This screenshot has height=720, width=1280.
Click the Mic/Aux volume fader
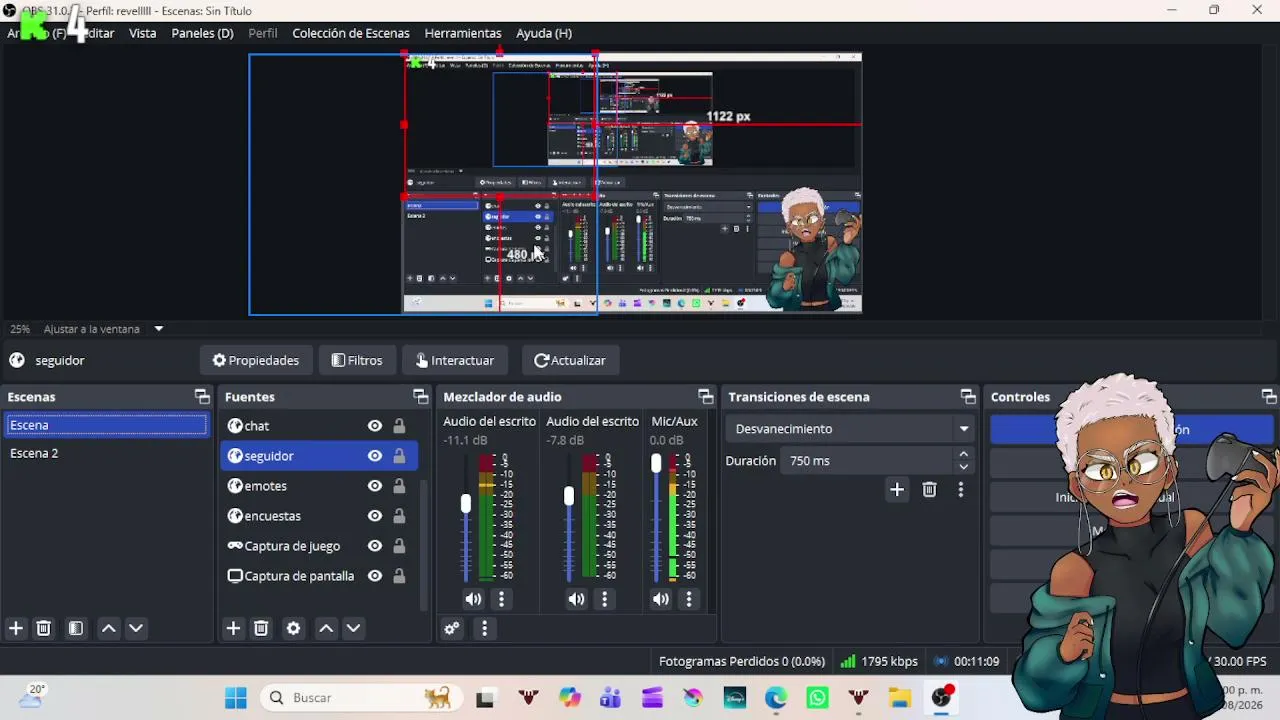click(656, 463)
